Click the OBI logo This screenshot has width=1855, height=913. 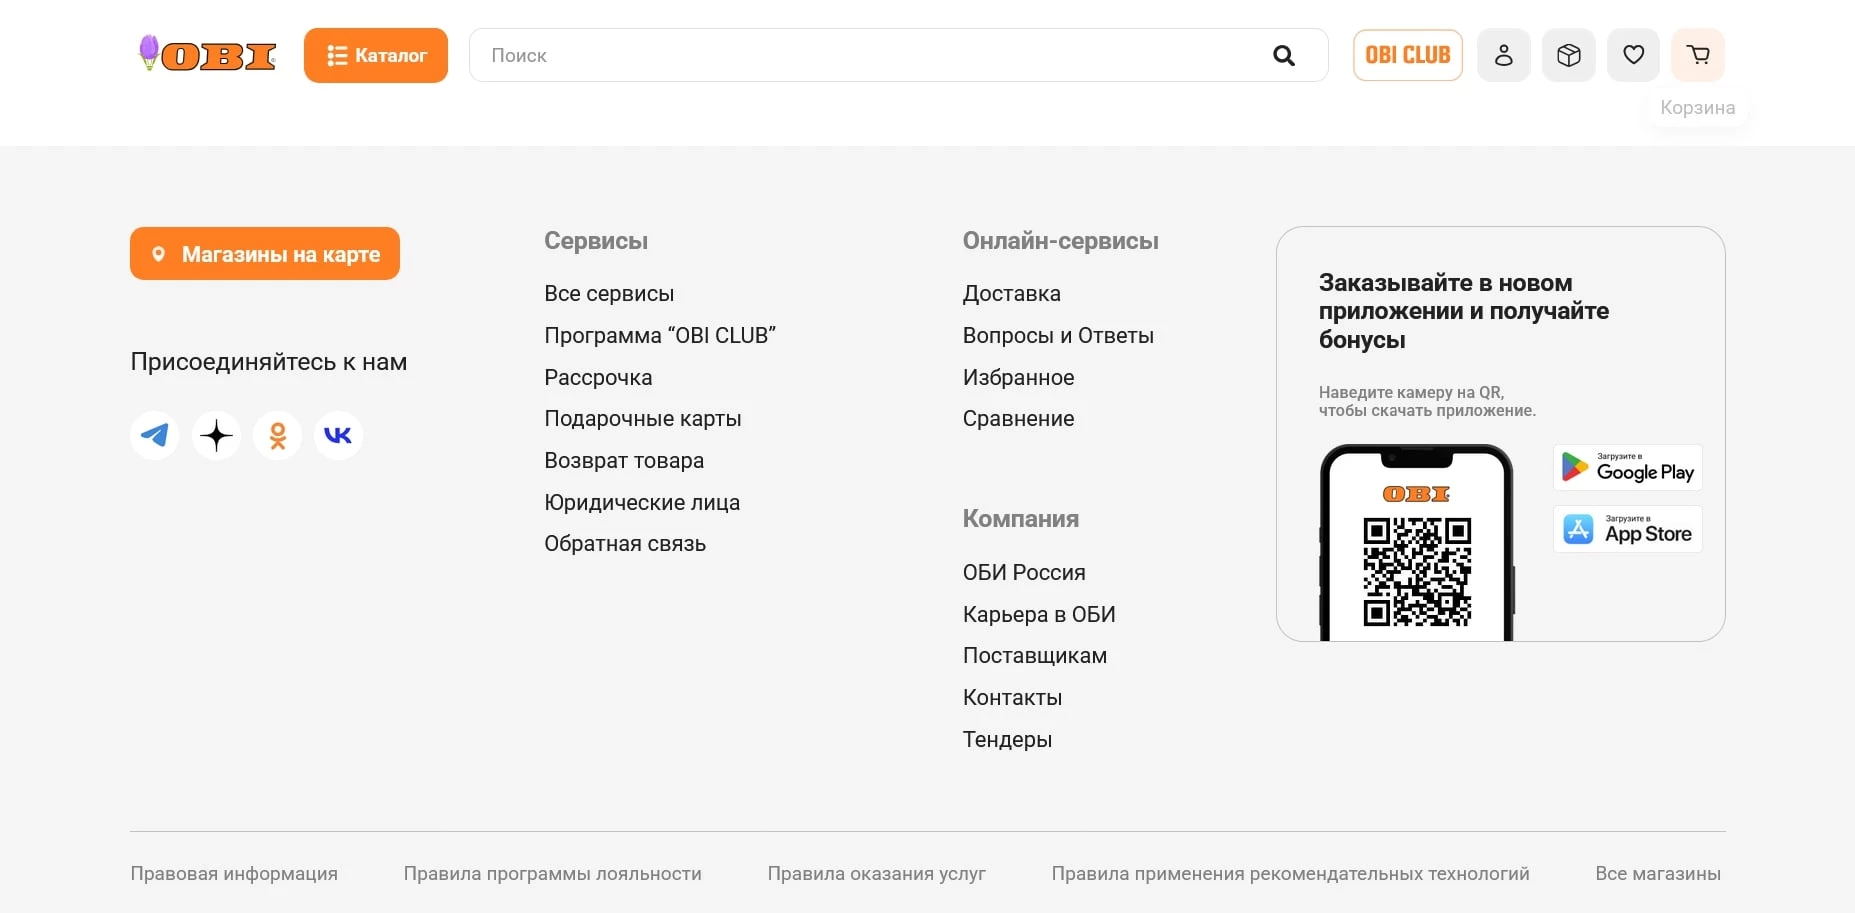click(x=205, y=57)
